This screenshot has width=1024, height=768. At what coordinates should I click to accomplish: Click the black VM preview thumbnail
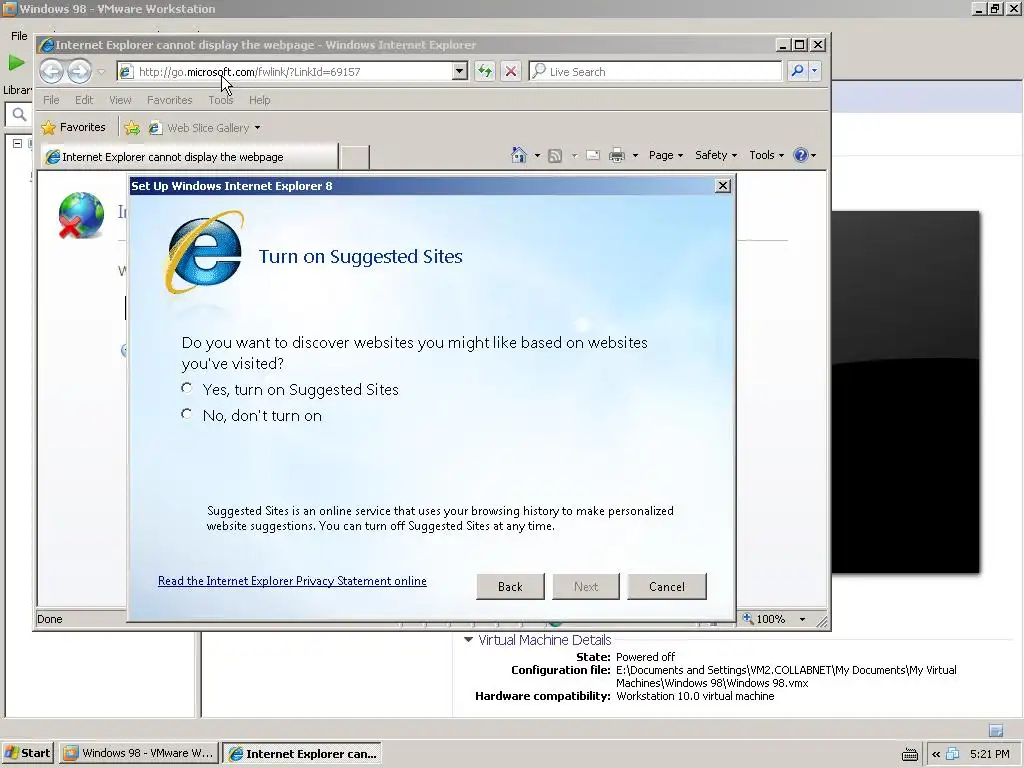(x=906, y=392)
